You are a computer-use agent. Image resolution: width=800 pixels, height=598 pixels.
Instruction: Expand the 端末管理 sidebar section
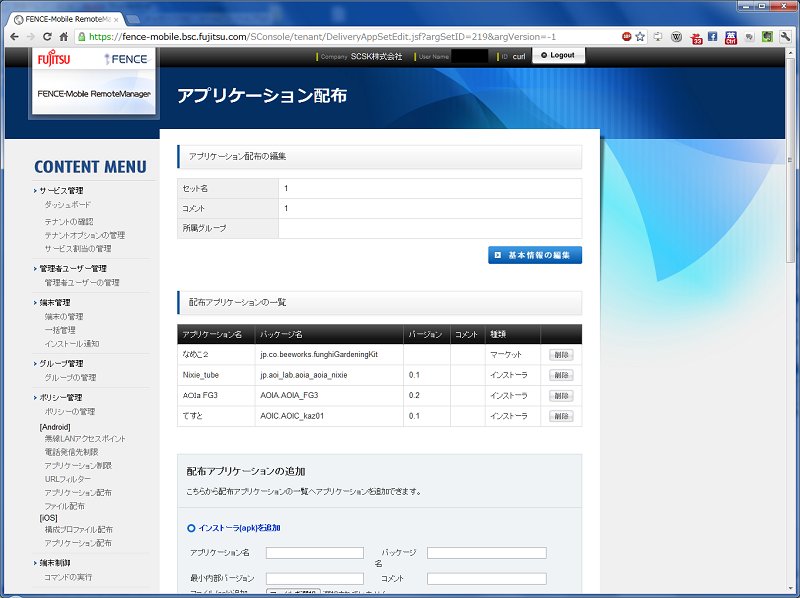pos(54,302)
